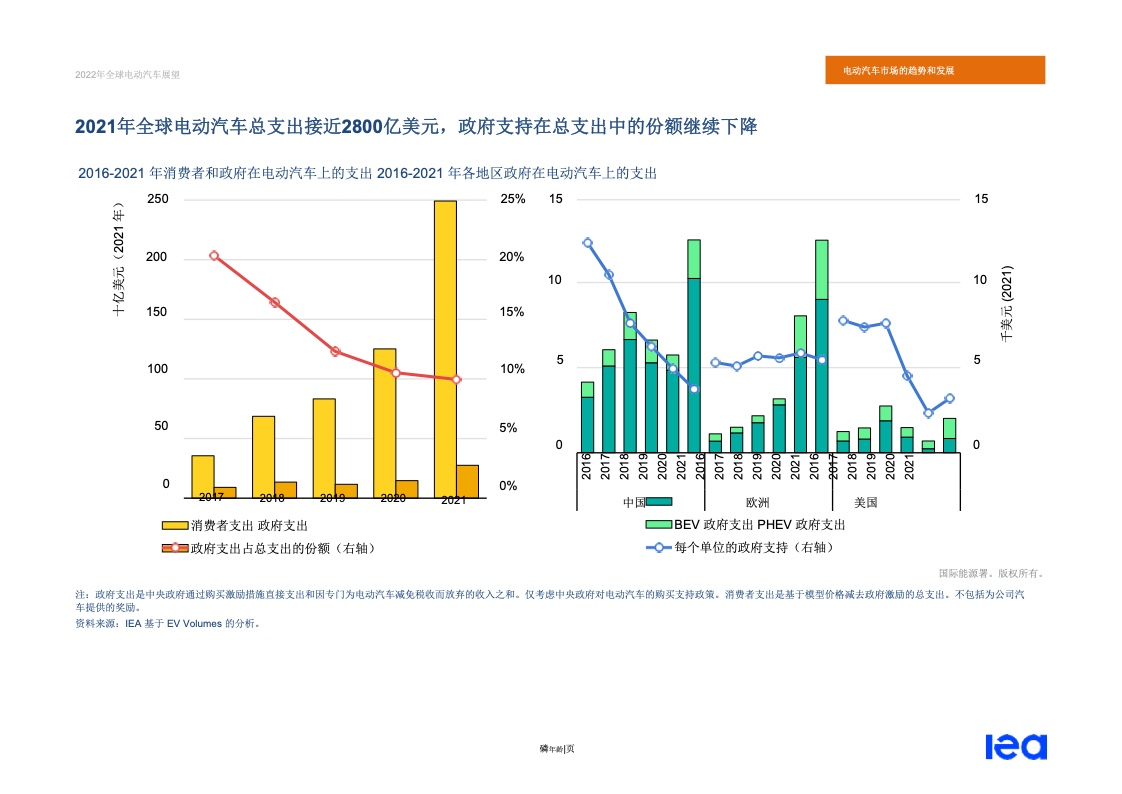Click the highest red line point at 20%

tap(214, 256)
